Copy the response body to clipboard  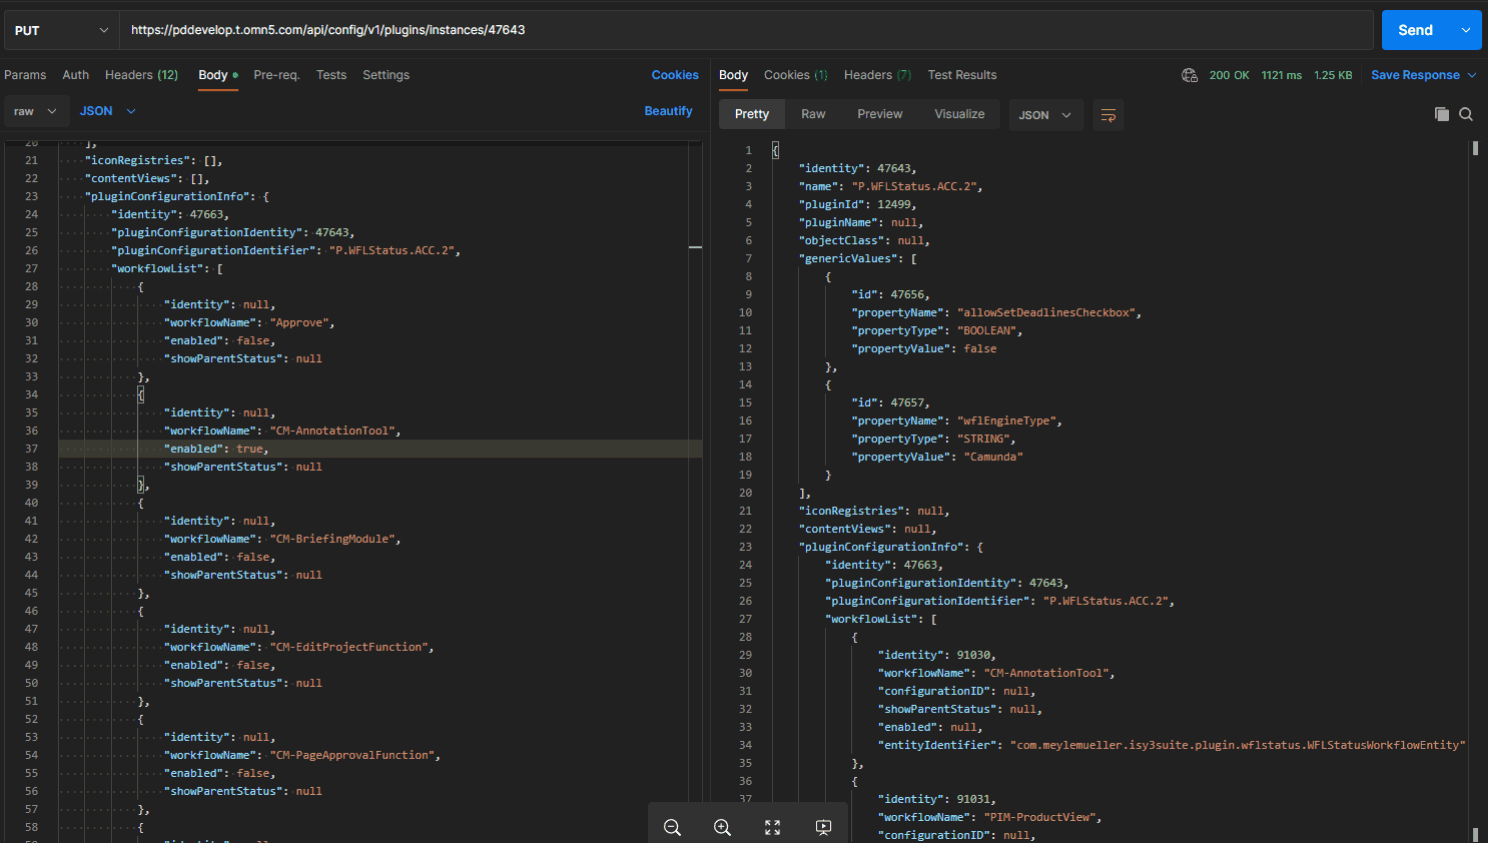tap(1441, 114)
